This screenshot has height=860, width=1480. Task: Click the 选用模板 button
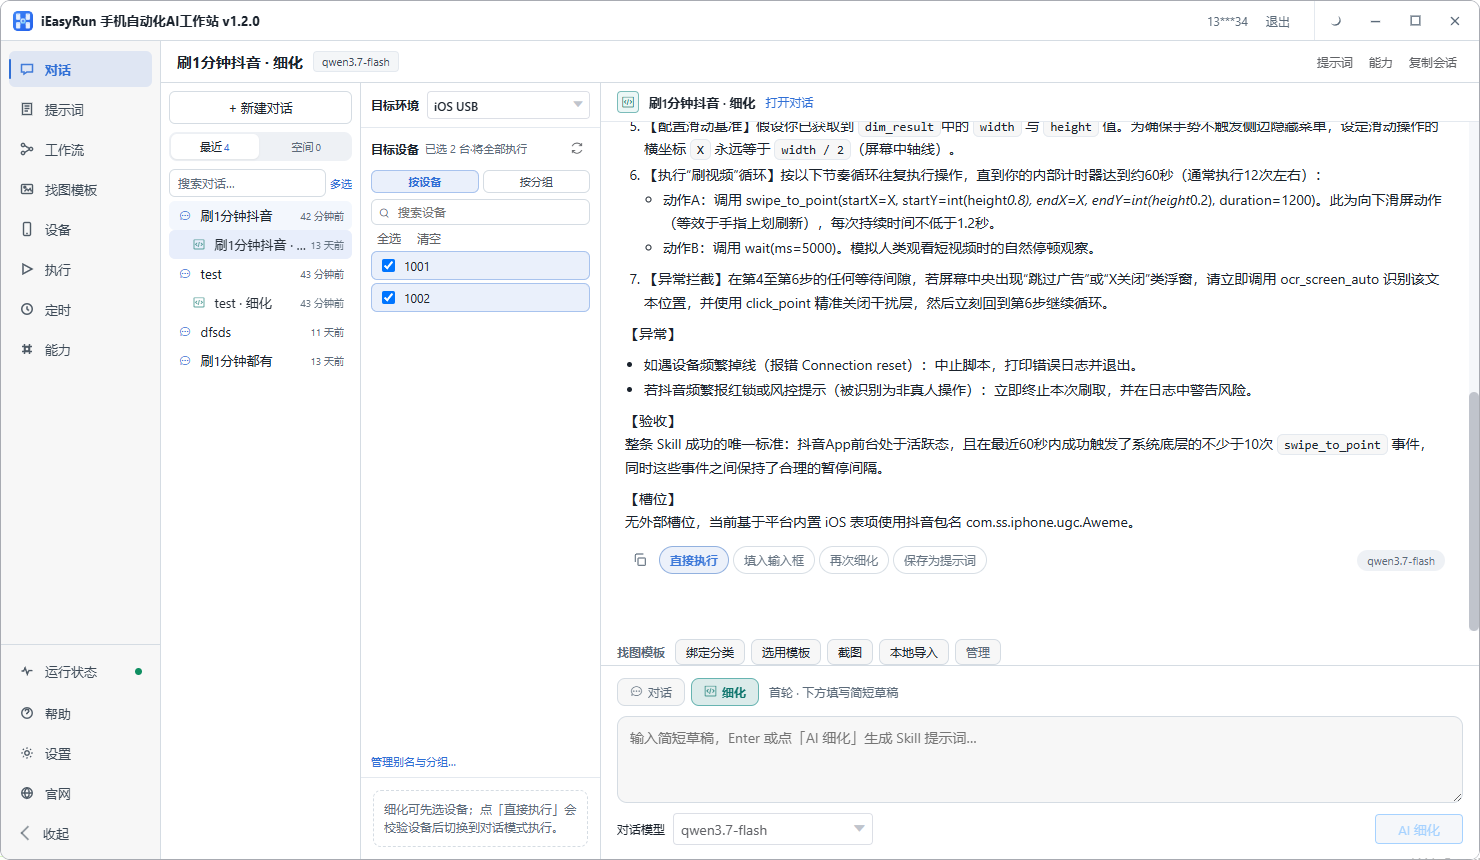[x=786, y=653]
